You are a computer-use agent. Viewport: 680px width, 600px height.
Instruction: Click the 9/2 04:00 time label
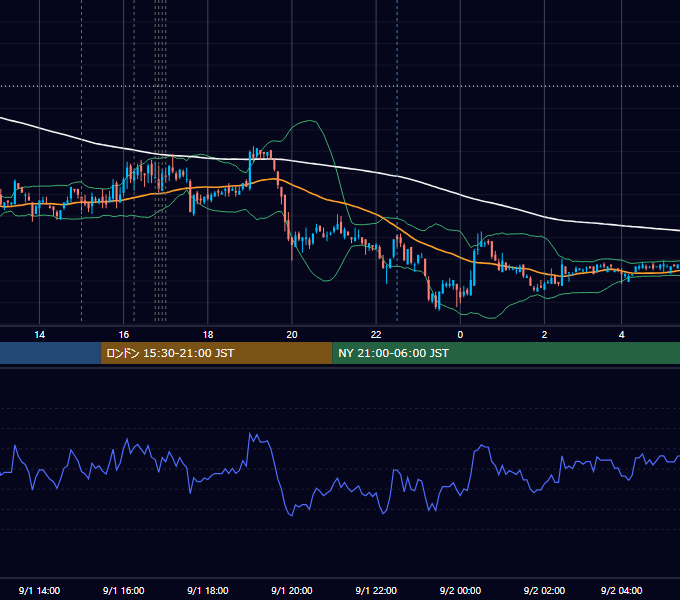click(x=621, y=590)
